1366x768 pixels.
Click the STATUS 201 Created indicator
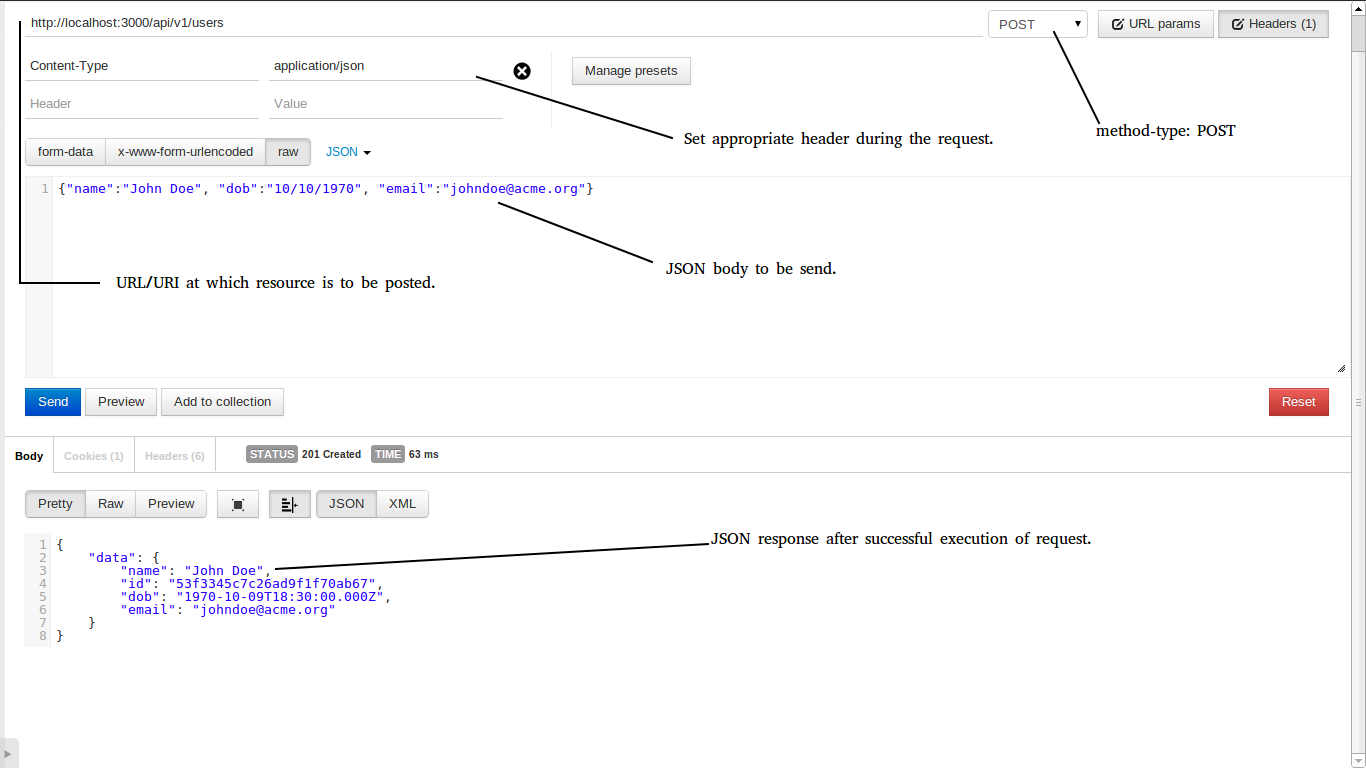coord(304,454)
